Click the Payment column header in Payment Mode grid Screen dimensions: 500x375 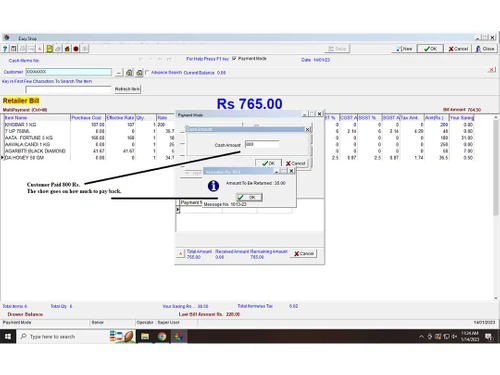(191, 202)
